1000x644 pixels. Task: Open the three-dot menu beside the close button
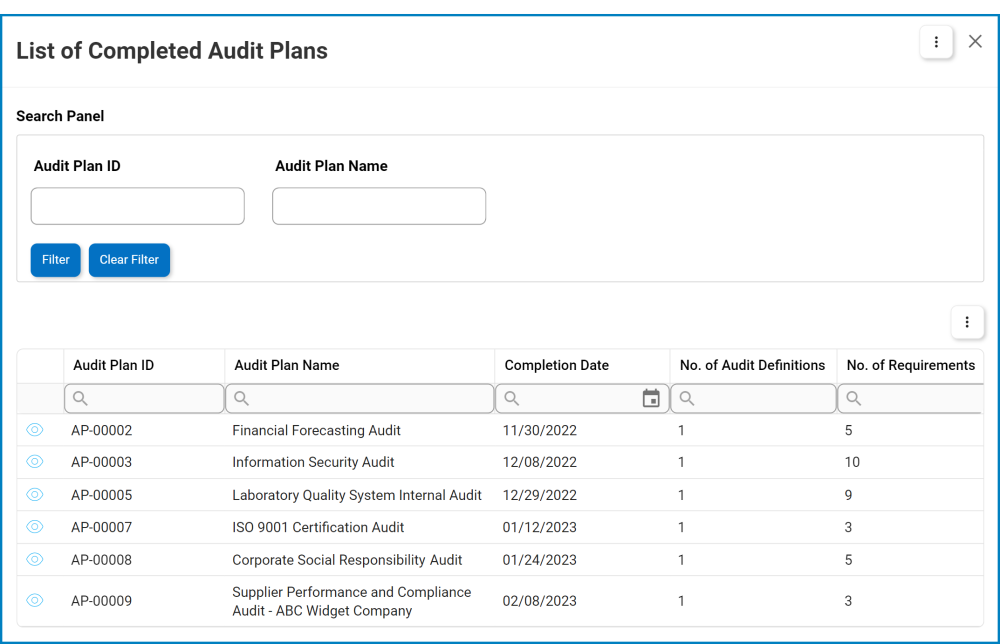click(x=936, y=42)
